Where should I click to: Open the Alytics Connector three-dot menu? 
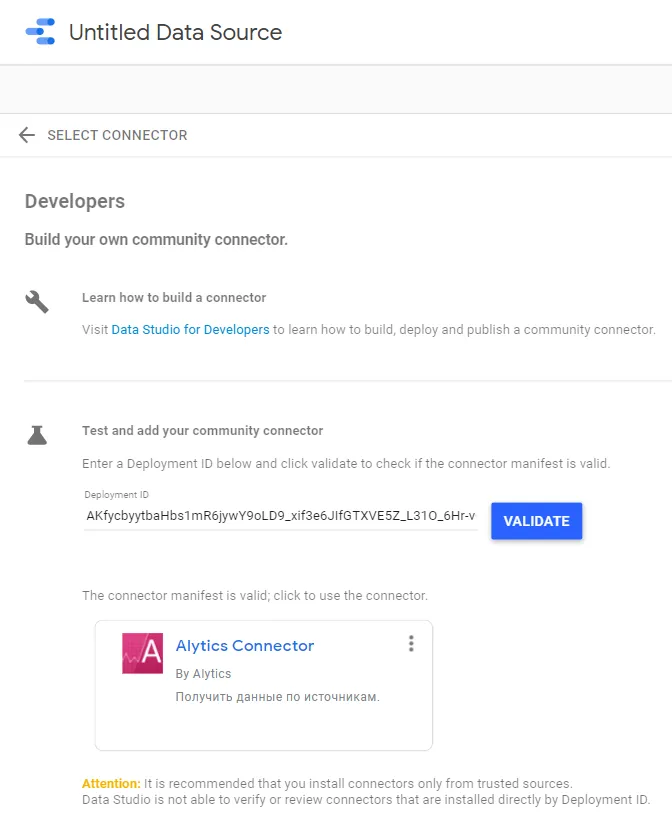click(411, 644)
